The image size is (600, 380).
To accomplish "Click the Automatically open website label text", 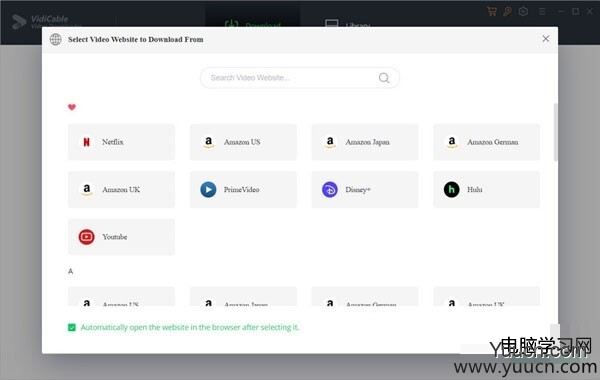I will [190, 327].
